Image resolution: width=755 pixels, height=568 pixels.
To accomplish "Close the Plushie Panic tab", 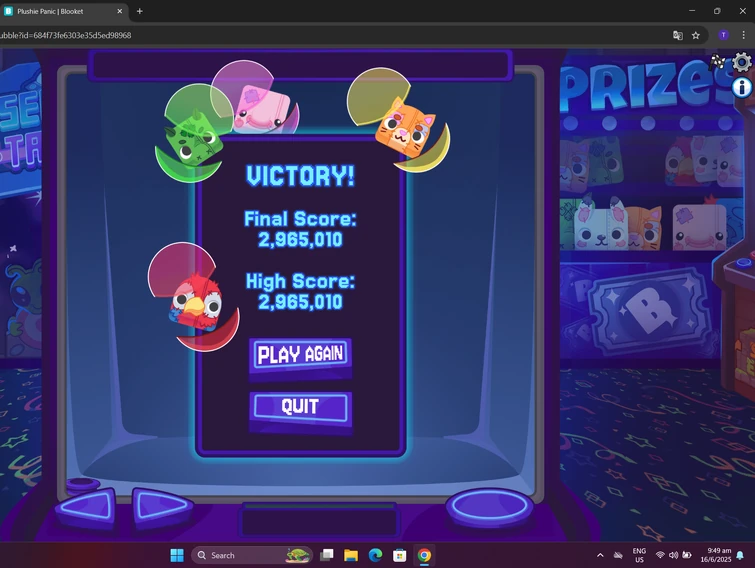I will point(119,11).
